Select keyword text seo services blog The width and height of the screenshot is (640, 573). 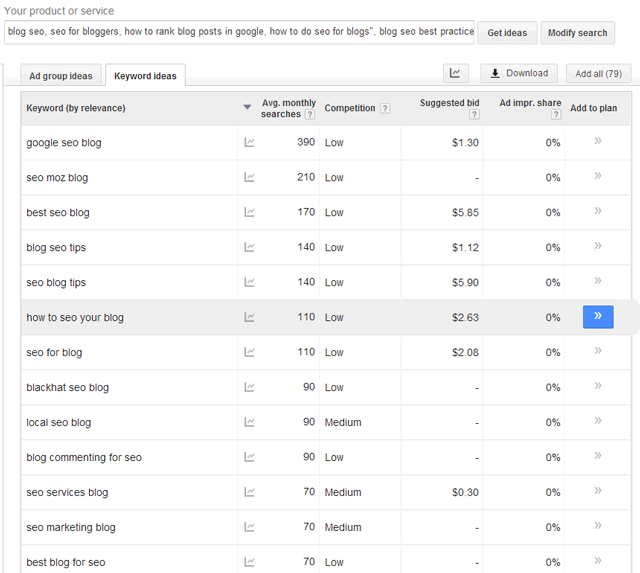(67, 492)
